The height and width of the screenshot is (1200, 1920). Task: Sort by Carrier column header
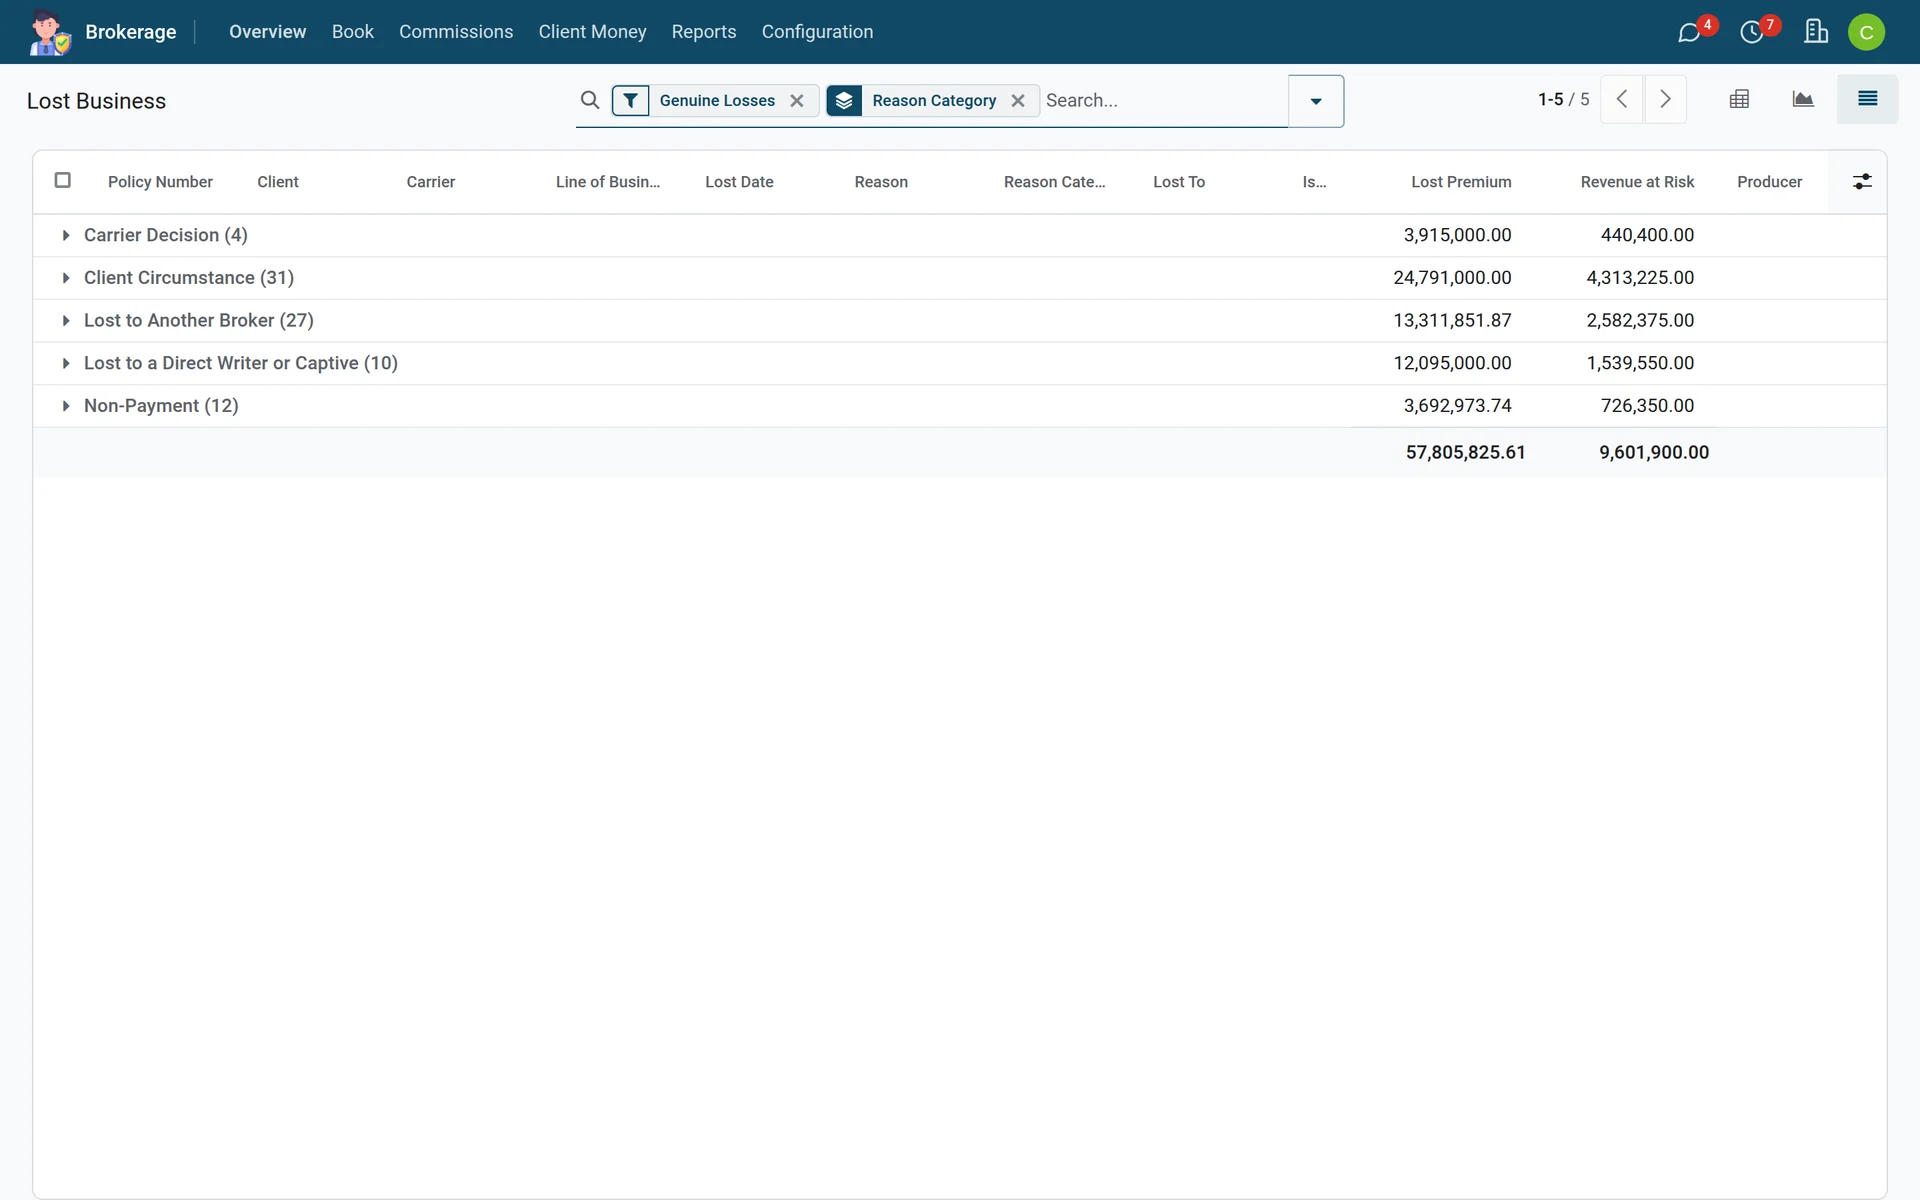coord(430,182)
